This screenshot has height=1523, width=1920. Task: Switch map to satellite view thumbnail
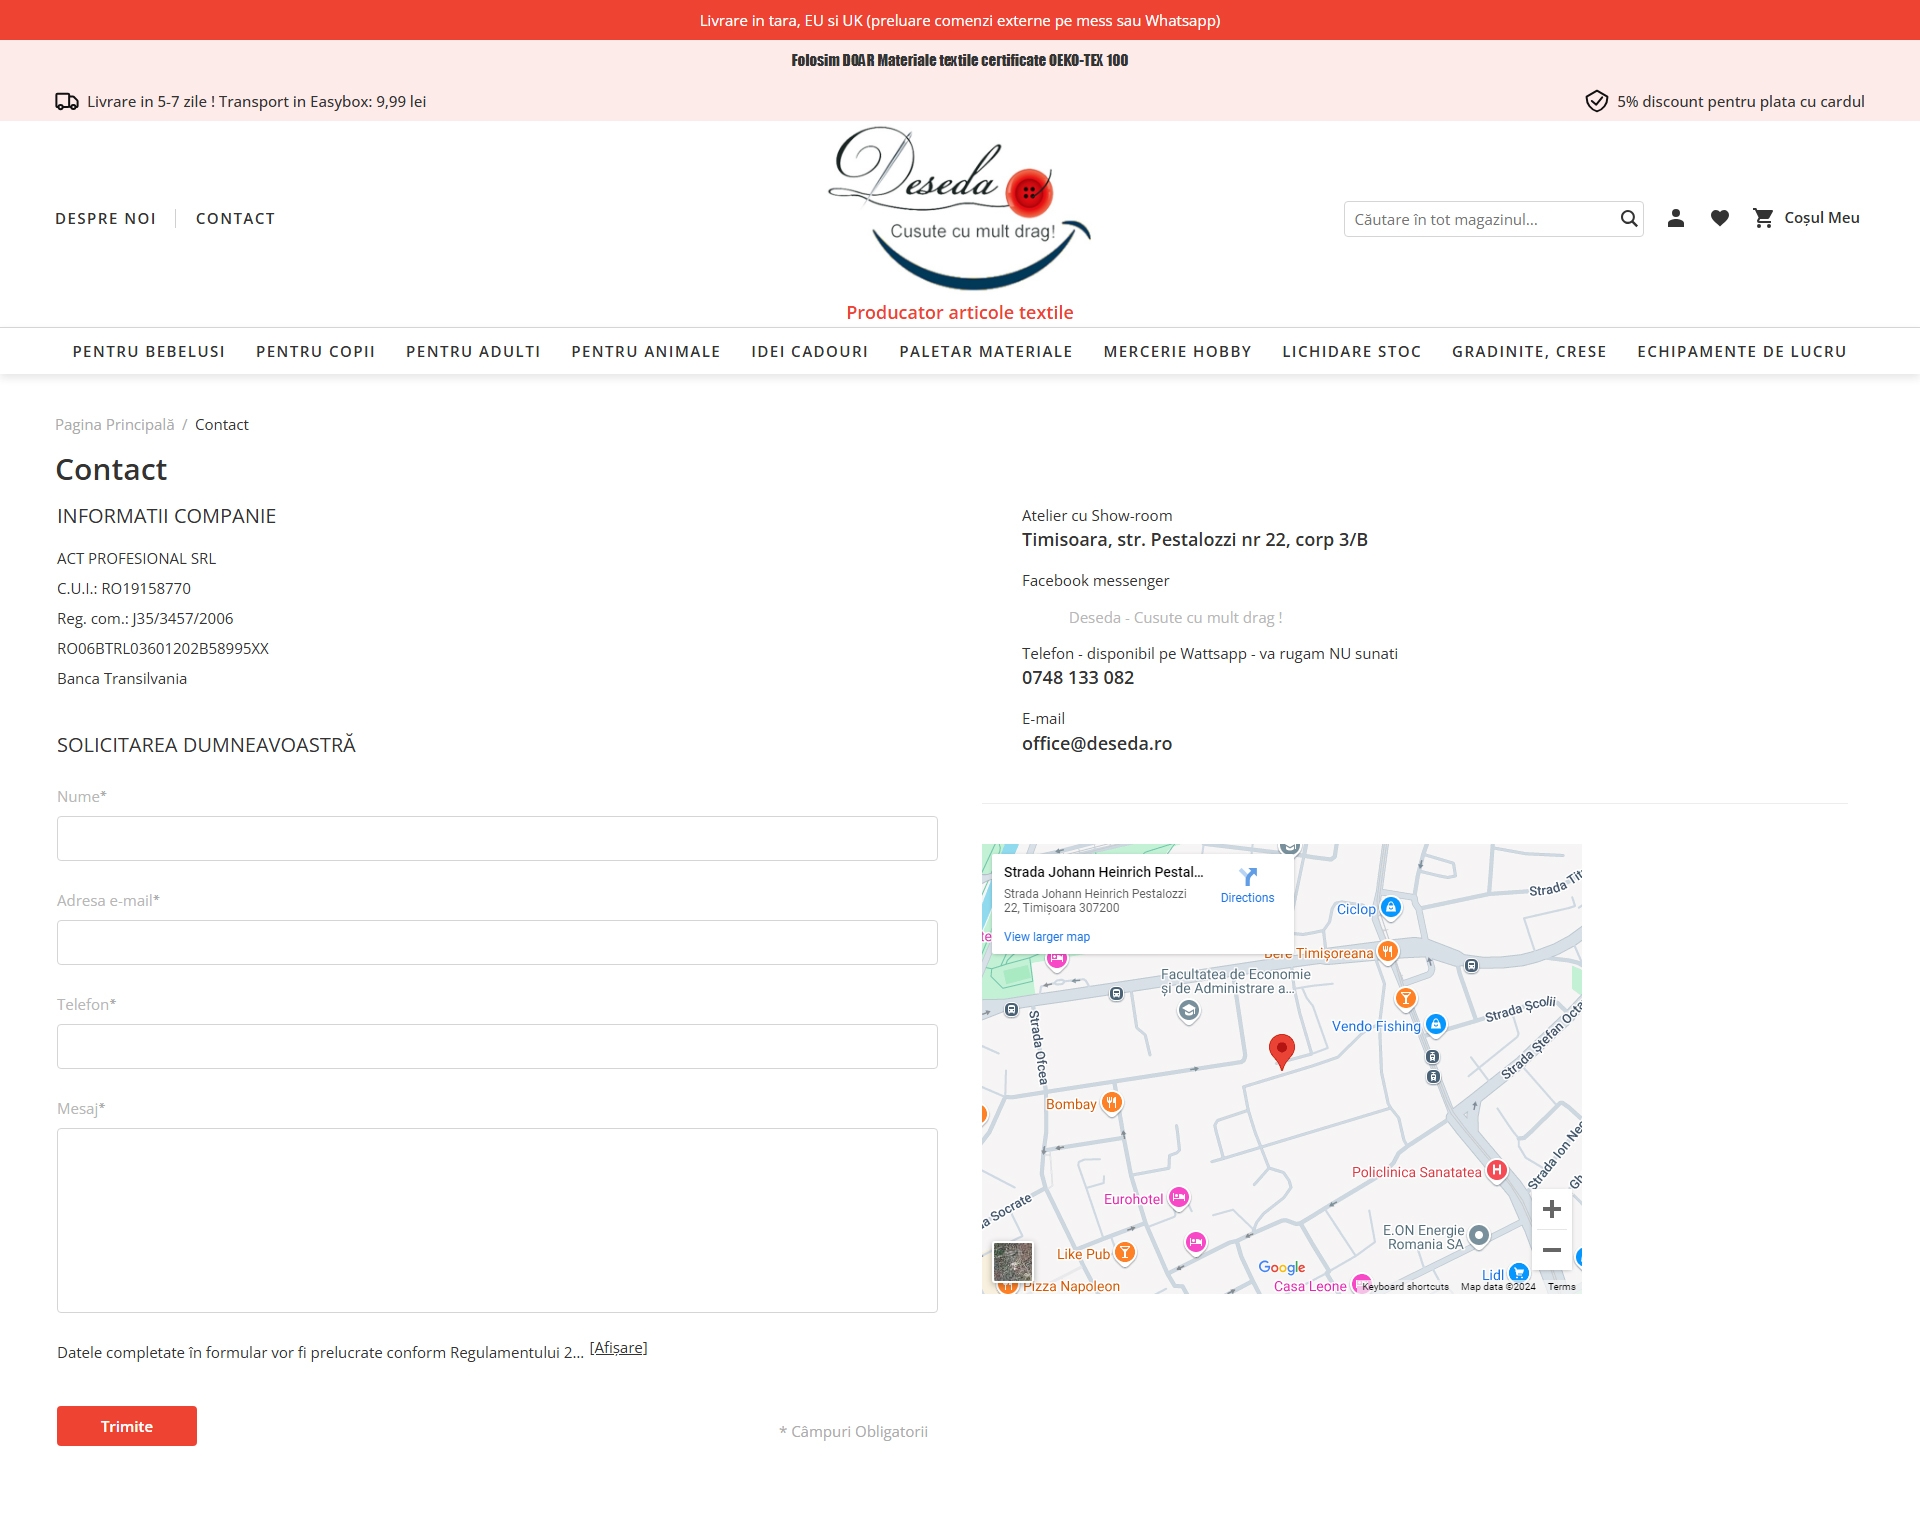pyautogui.click(x=1013, y=1262)
